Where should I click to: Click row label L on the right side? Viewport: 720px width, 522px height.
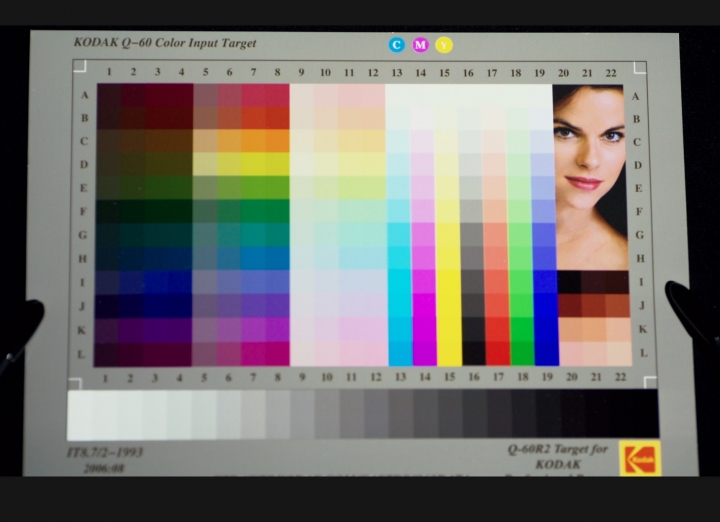pos(644,353)
